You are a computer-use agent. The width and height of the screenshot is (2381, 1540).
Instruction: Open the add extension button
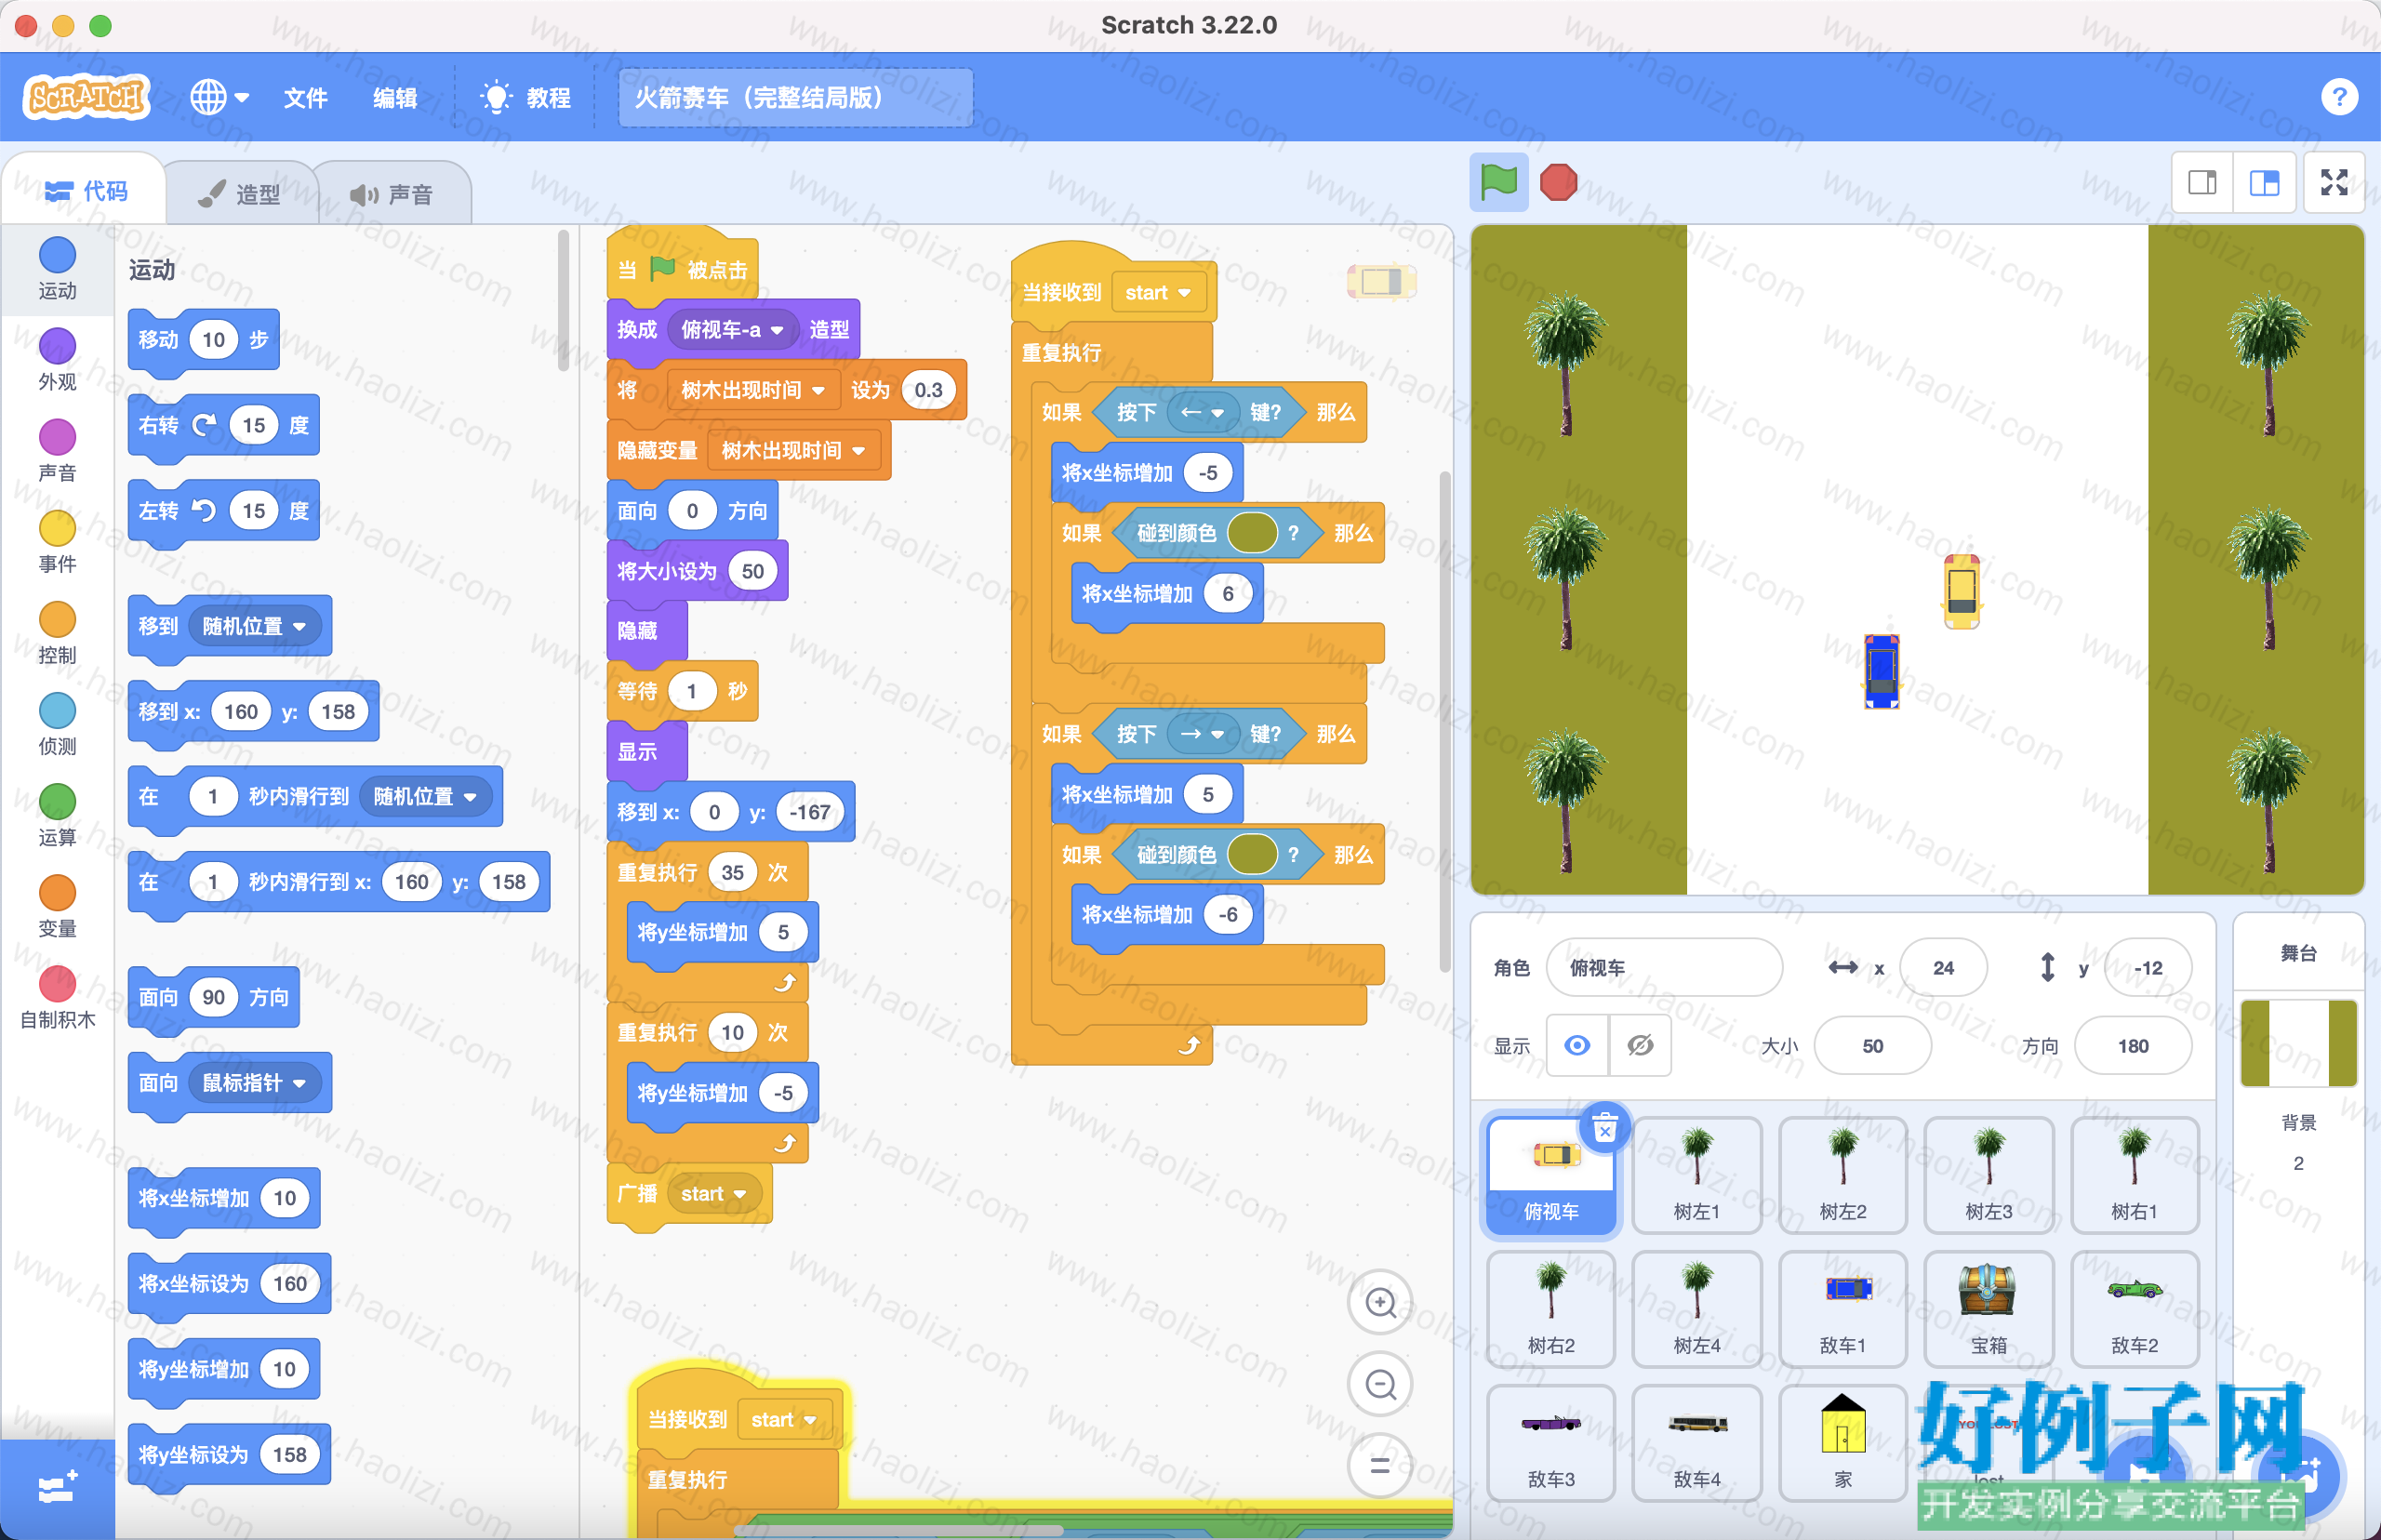coord(57,1488)
